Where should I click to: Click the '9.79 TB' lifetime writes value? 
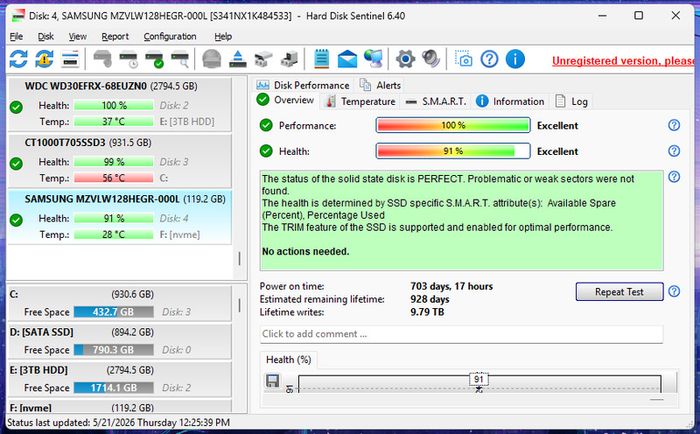pyautogui.click(x=427, y=312)
